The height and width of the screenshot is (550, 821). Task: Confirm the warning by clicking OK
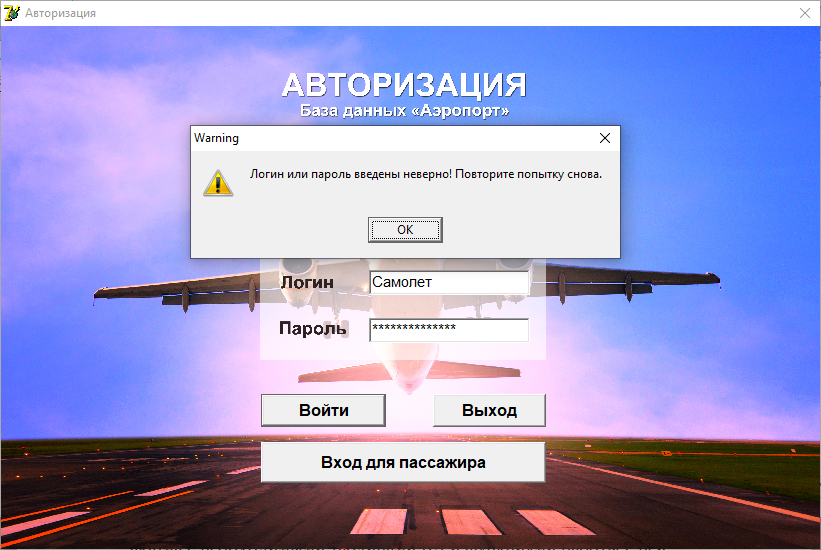point(405,229)
